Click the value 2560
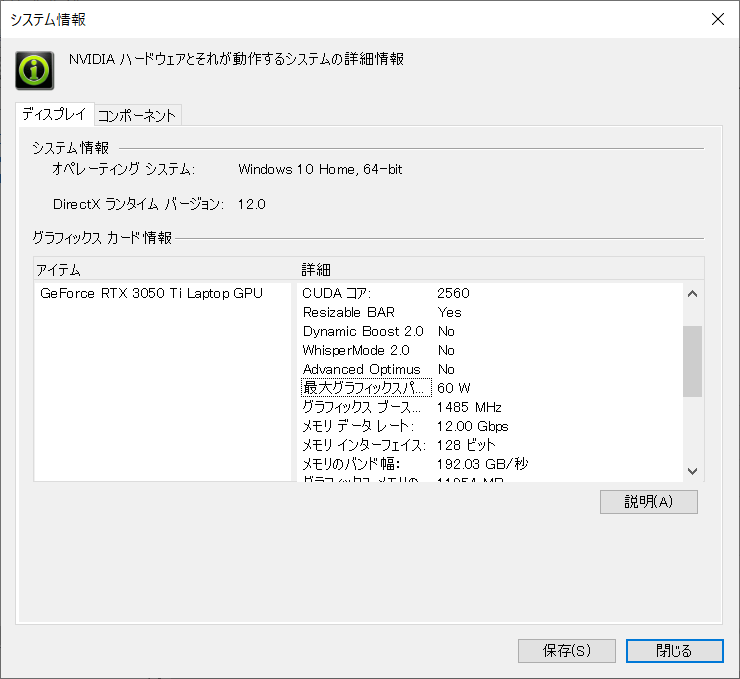The width and height of the screenshot is (740, 679). pos(453,293)
